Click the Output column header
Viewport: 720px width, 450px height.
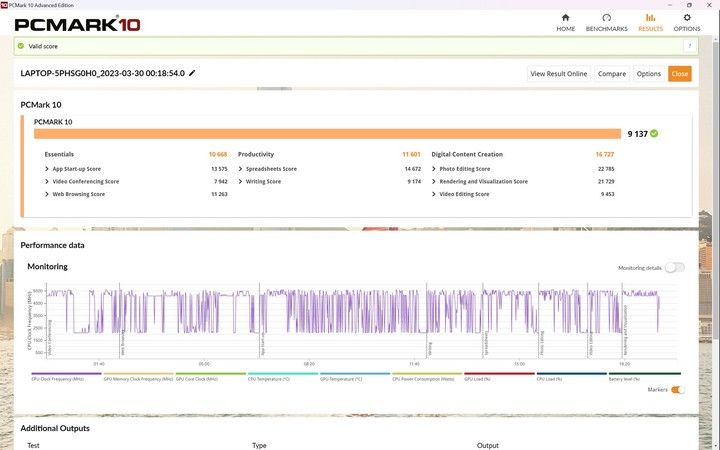coord(488,445)
